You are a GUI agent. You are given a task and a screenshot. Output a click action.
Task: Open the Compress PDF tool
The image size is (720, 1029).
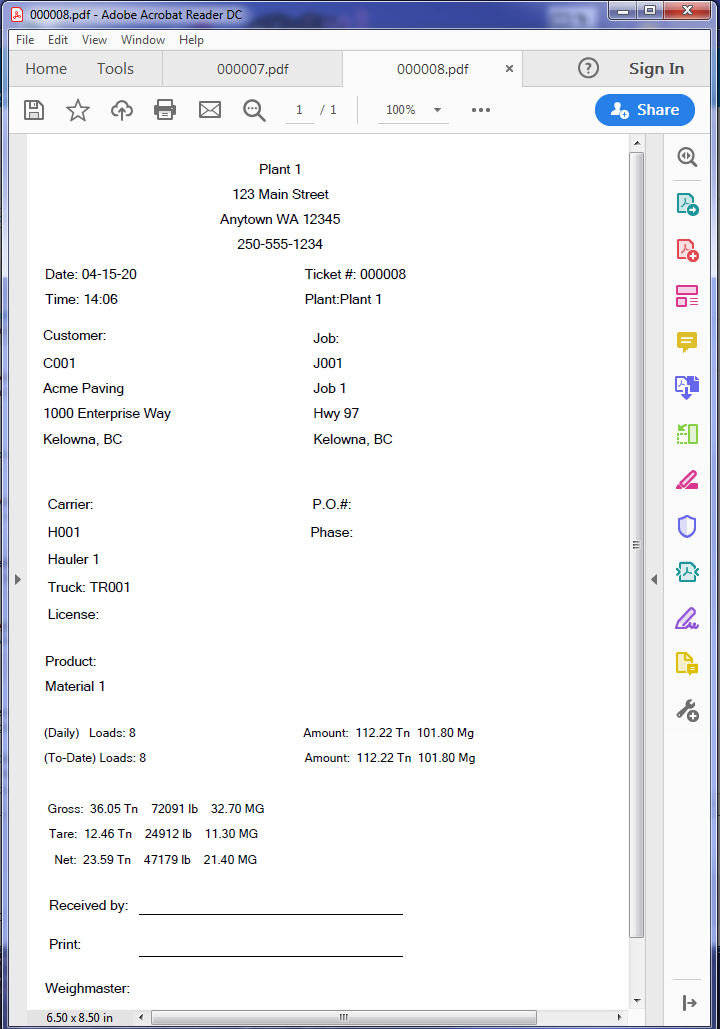pos(687,572)
